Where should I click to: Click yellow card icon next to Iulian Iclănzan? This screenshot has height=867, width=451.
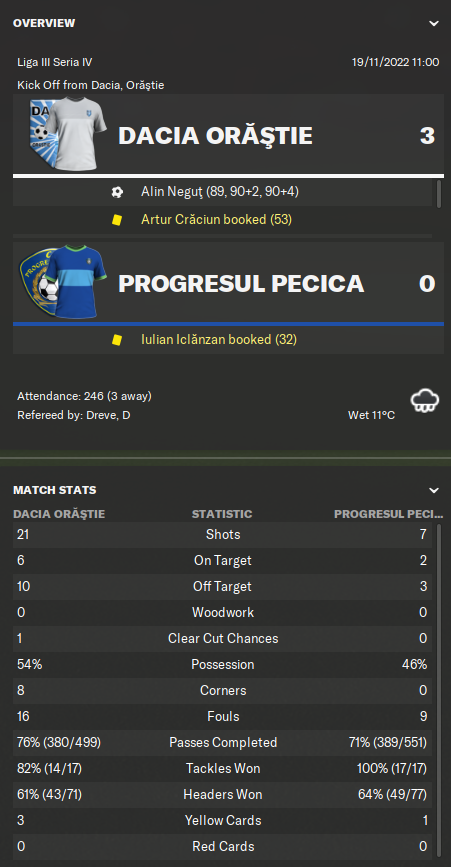click(x=117, y=340)
